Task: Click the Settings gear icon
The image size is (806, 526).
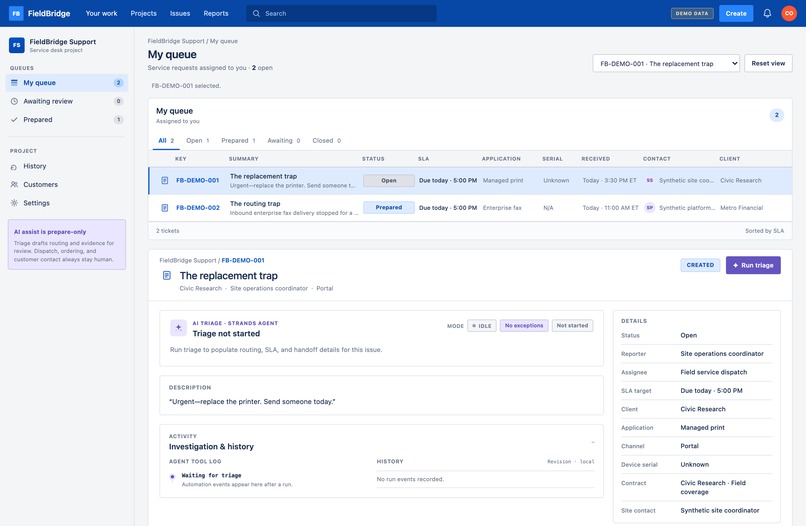Action: (14, 203)
